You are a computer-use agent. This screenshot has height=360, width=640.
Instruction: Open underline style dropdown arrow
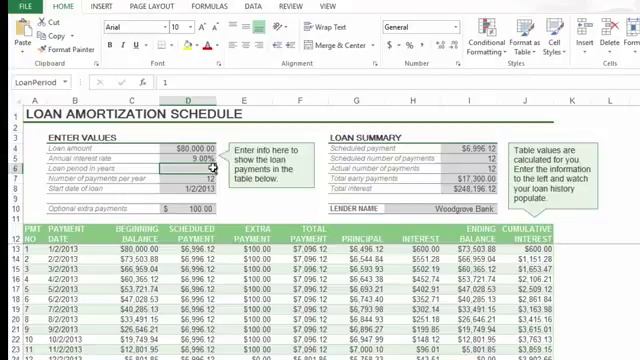tap(146, 45)
